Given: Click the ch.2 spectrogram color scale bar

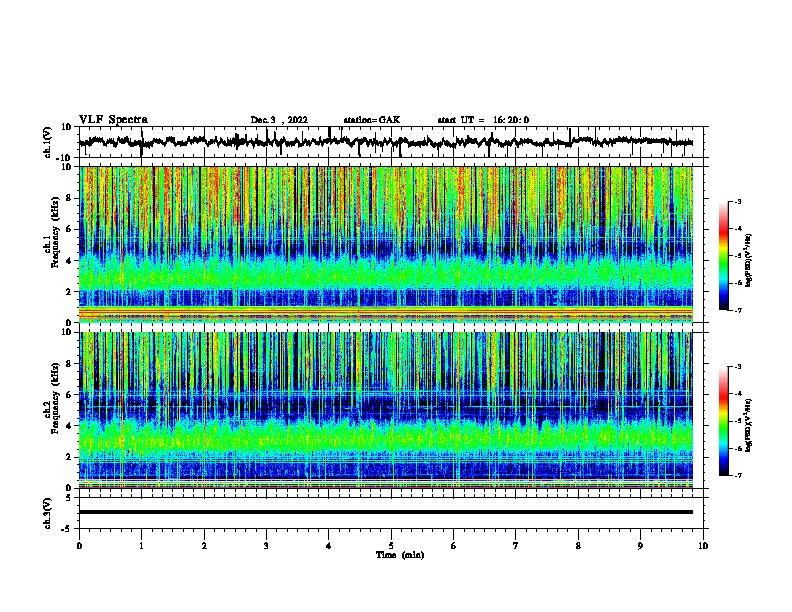Looking at the screenshot, I should tap(724, 421).
